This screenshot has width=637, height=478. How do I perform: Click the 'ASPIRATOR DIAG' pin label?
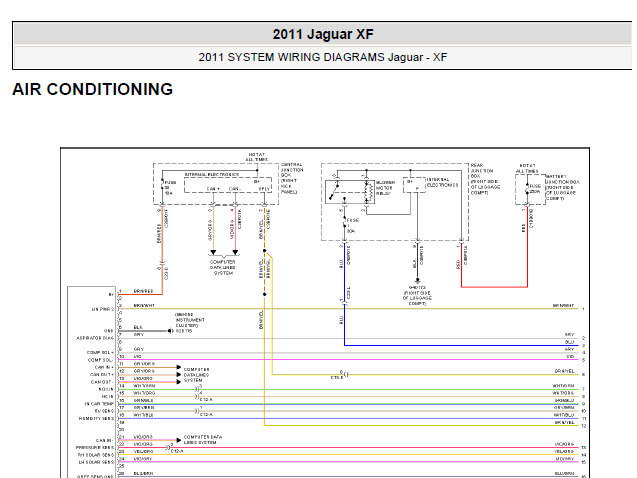95,338
